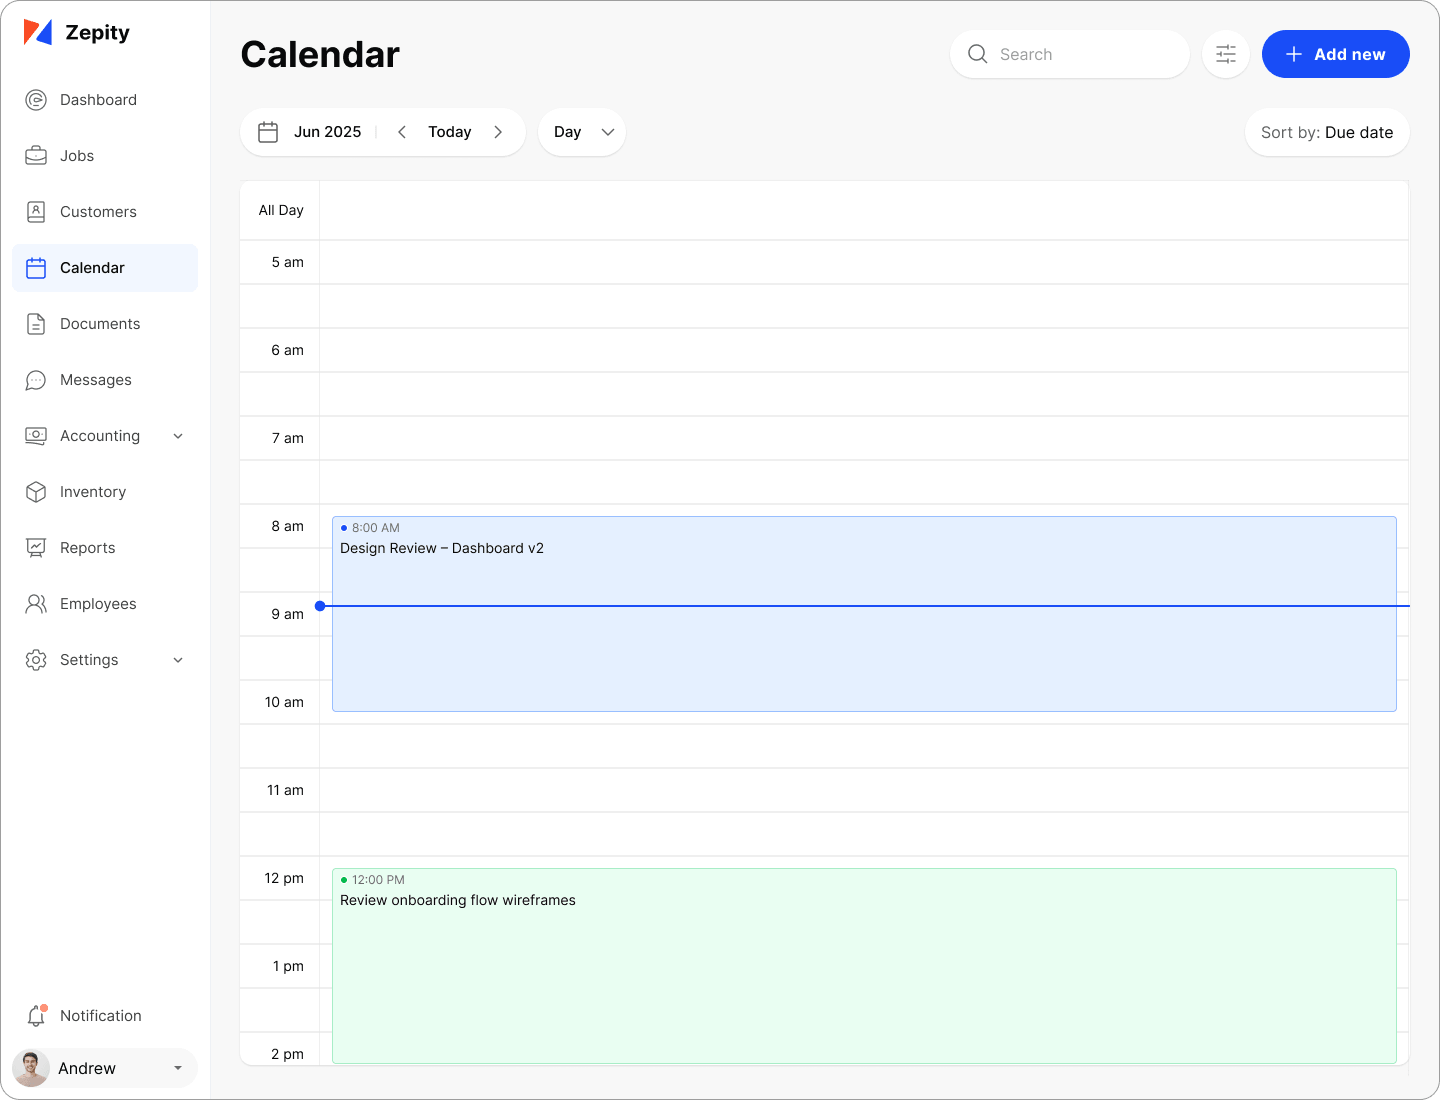Open Jobs via the briefcase icon
The height and width of the screenshot is (1100, 1440).
pyautogui.click(x=36, y=156)
